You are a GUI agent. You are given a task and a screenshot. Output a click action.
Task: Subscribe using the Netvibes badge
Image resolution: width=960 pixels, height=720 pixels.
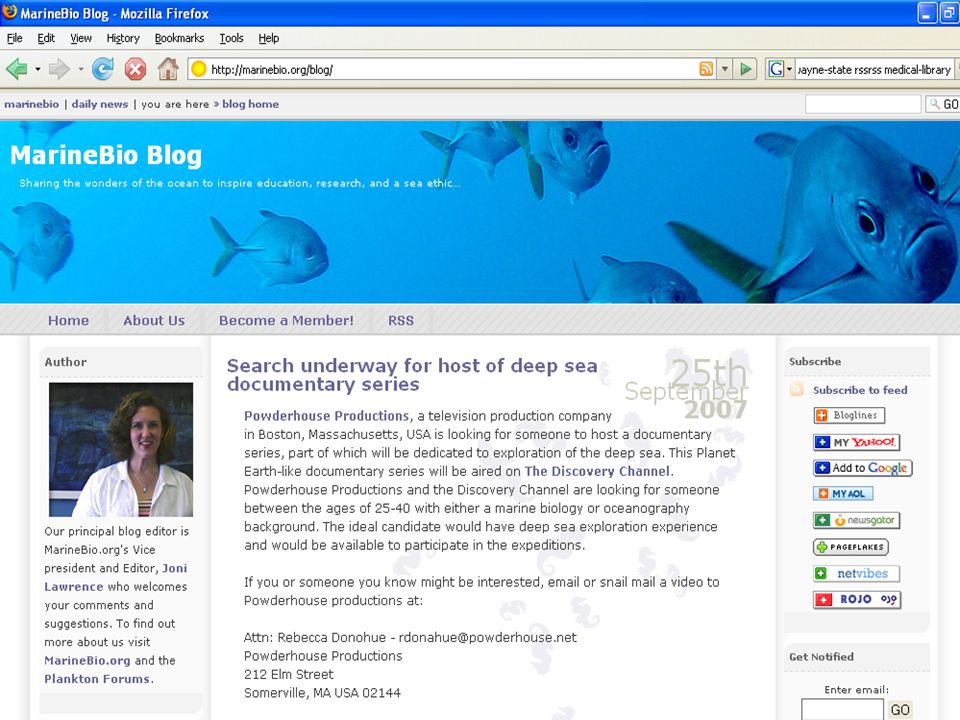point(857,574)
